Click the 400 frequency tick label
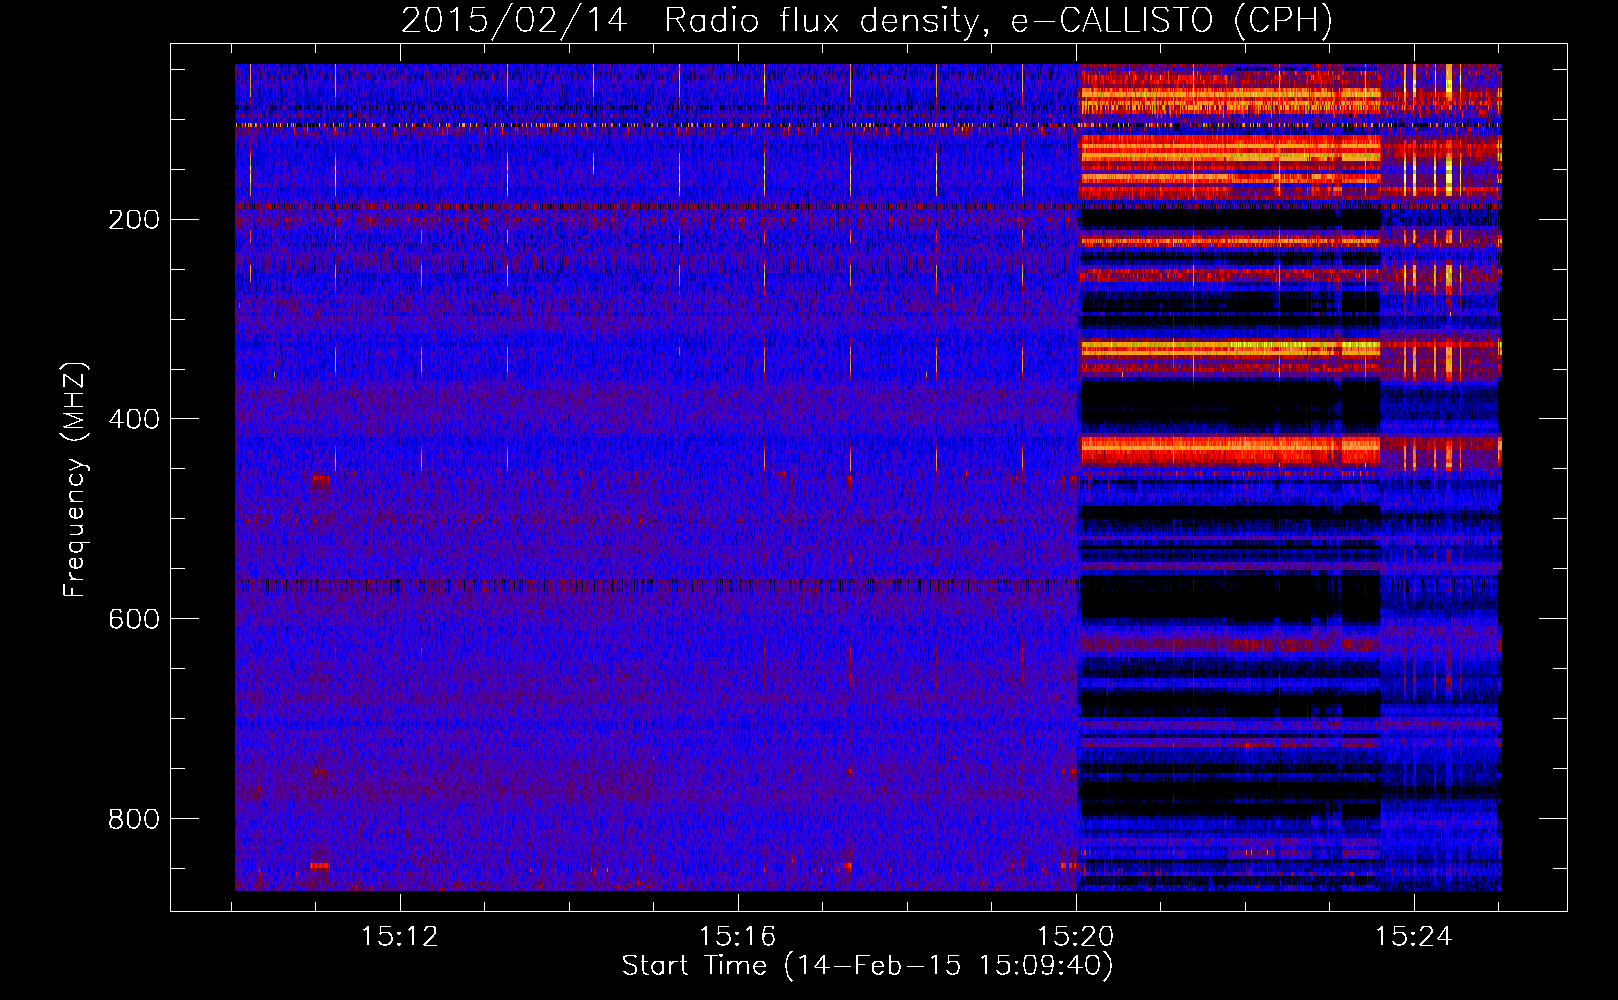 (134, 419)
